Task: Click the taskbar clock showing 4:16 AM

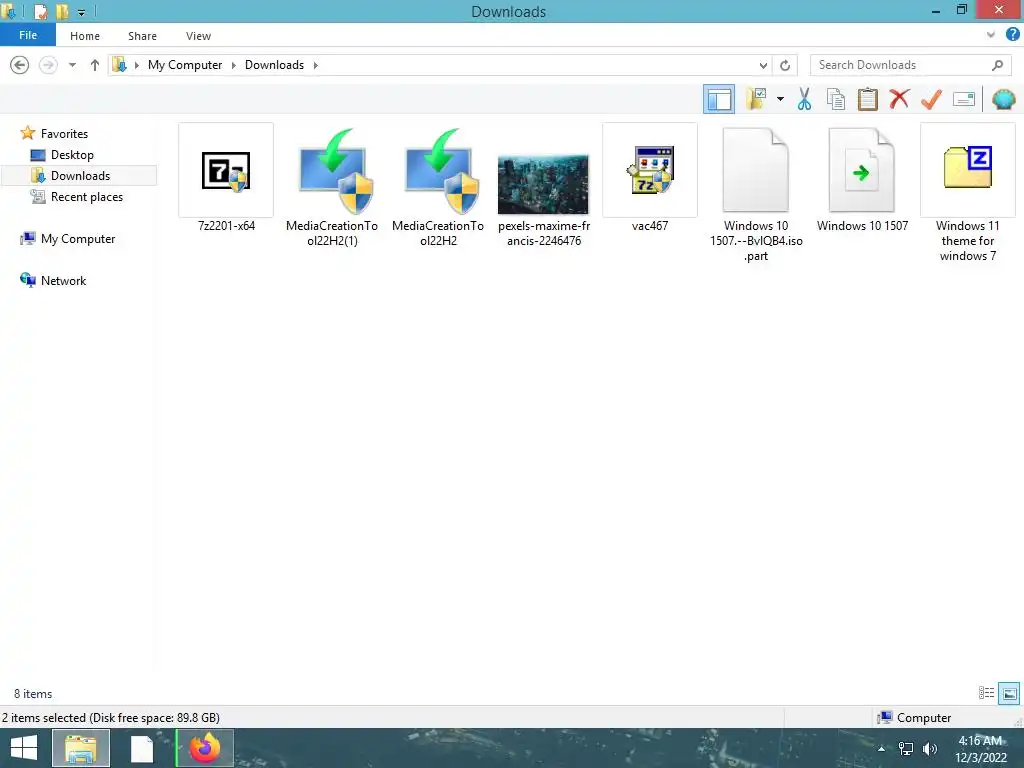Action: tap(981, 749)
